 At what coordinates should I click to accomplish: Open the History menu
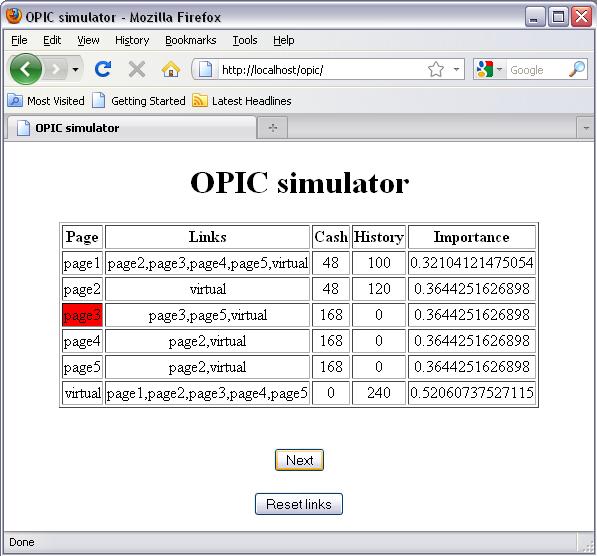pyautogui.click(x=132, y=40)
